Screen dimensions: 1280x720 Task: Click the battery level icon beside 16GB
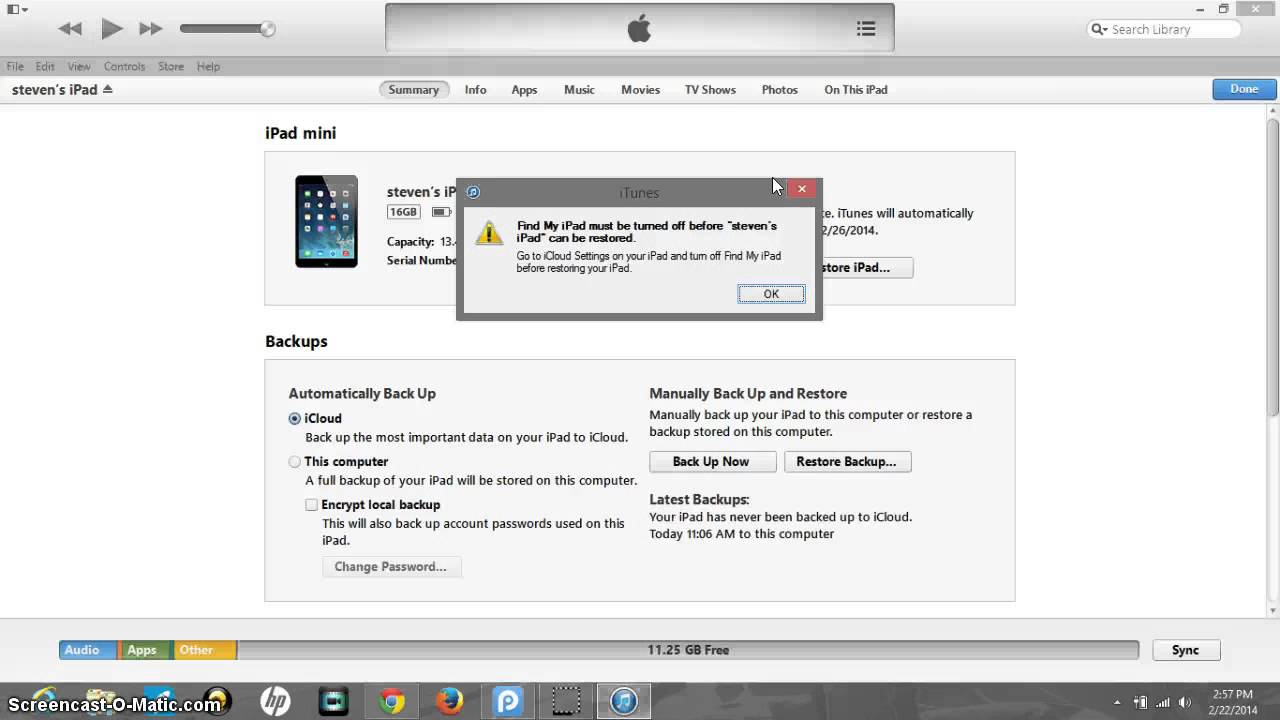coord(440,212)
